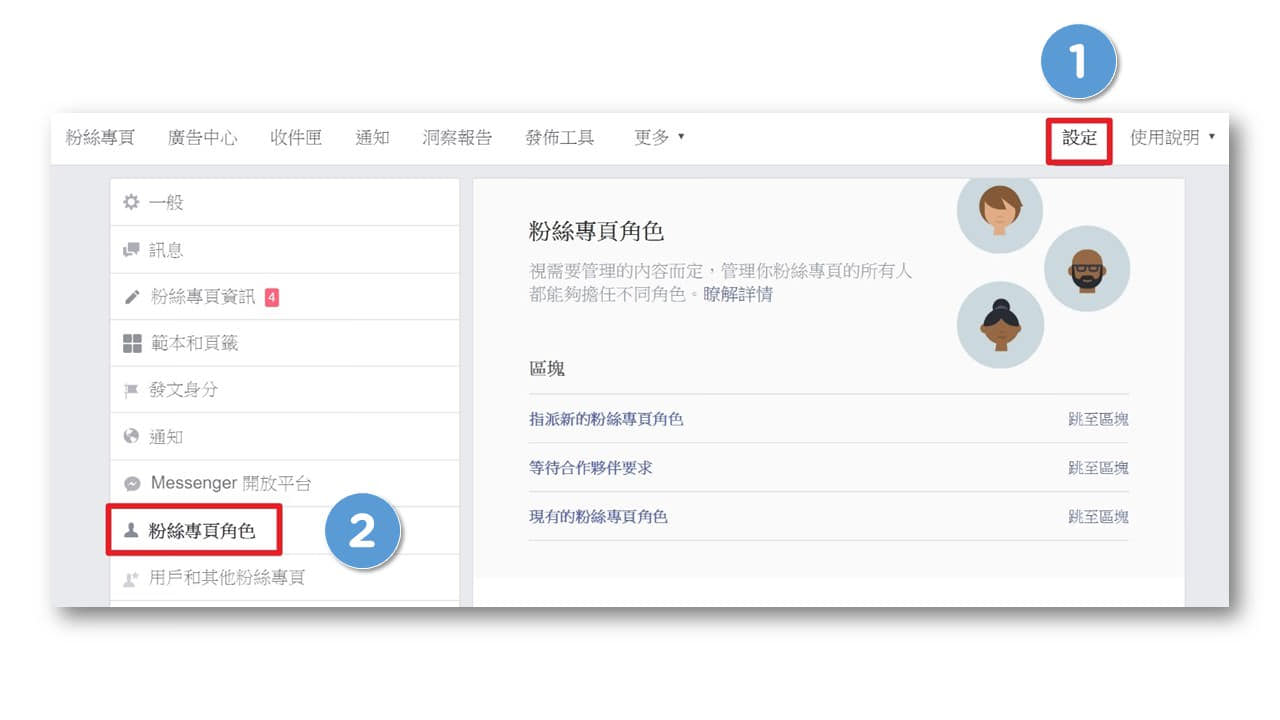Click the person icon beside 粉絲專頁角色
Viewport: 1280px width, 720px height.
coord(131,530)
